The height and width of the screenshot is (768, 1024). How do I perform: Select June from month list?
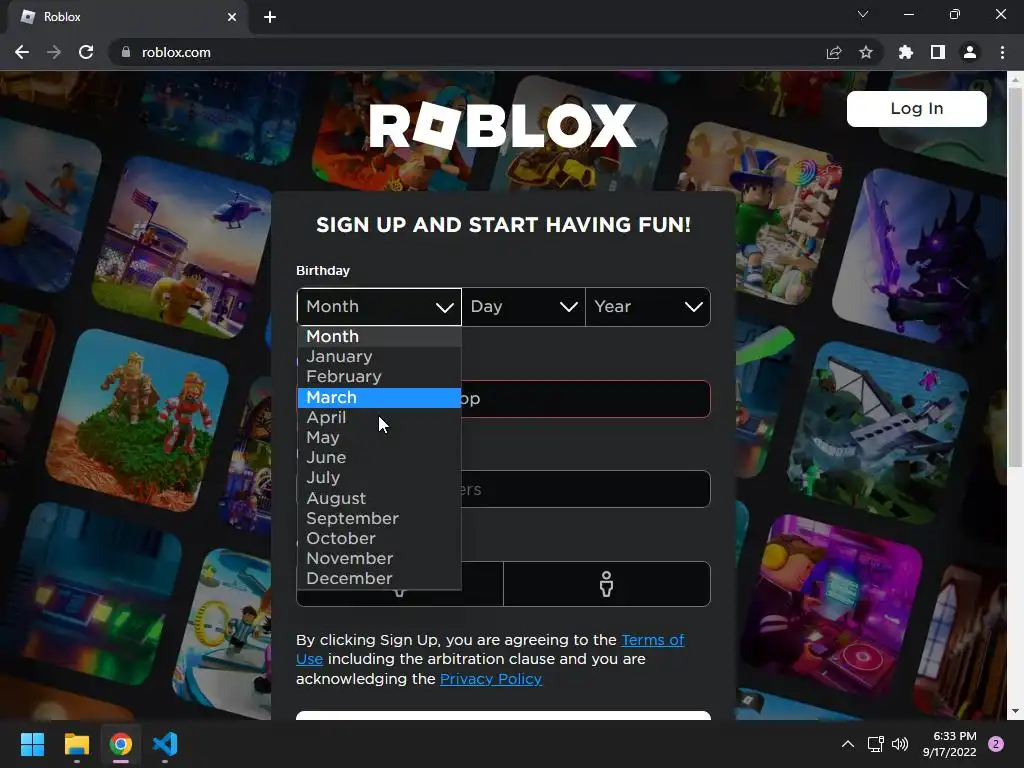coord(379,458)
